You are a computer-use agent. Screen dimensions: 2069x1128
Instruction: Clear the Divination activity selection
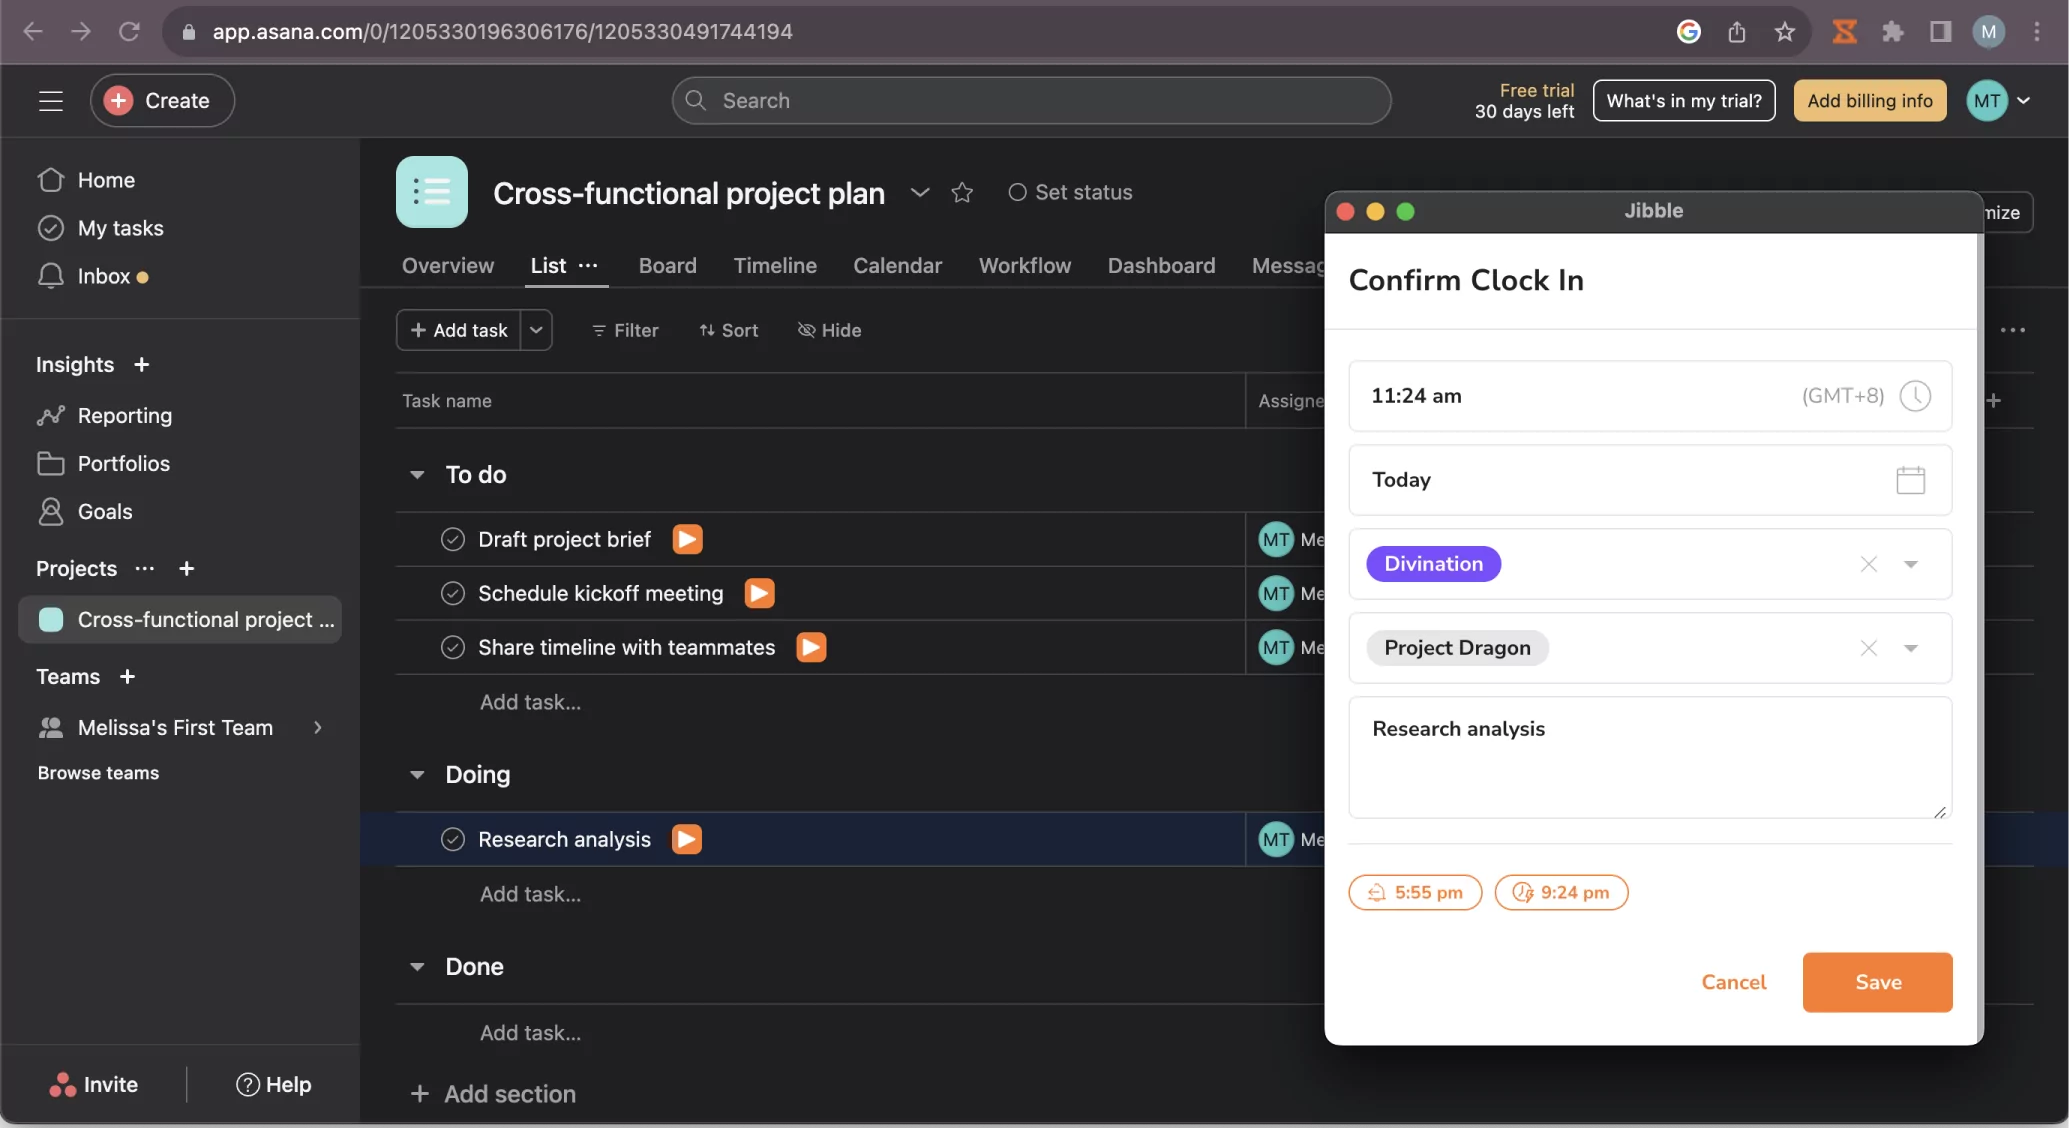[x=1868, y=564]
